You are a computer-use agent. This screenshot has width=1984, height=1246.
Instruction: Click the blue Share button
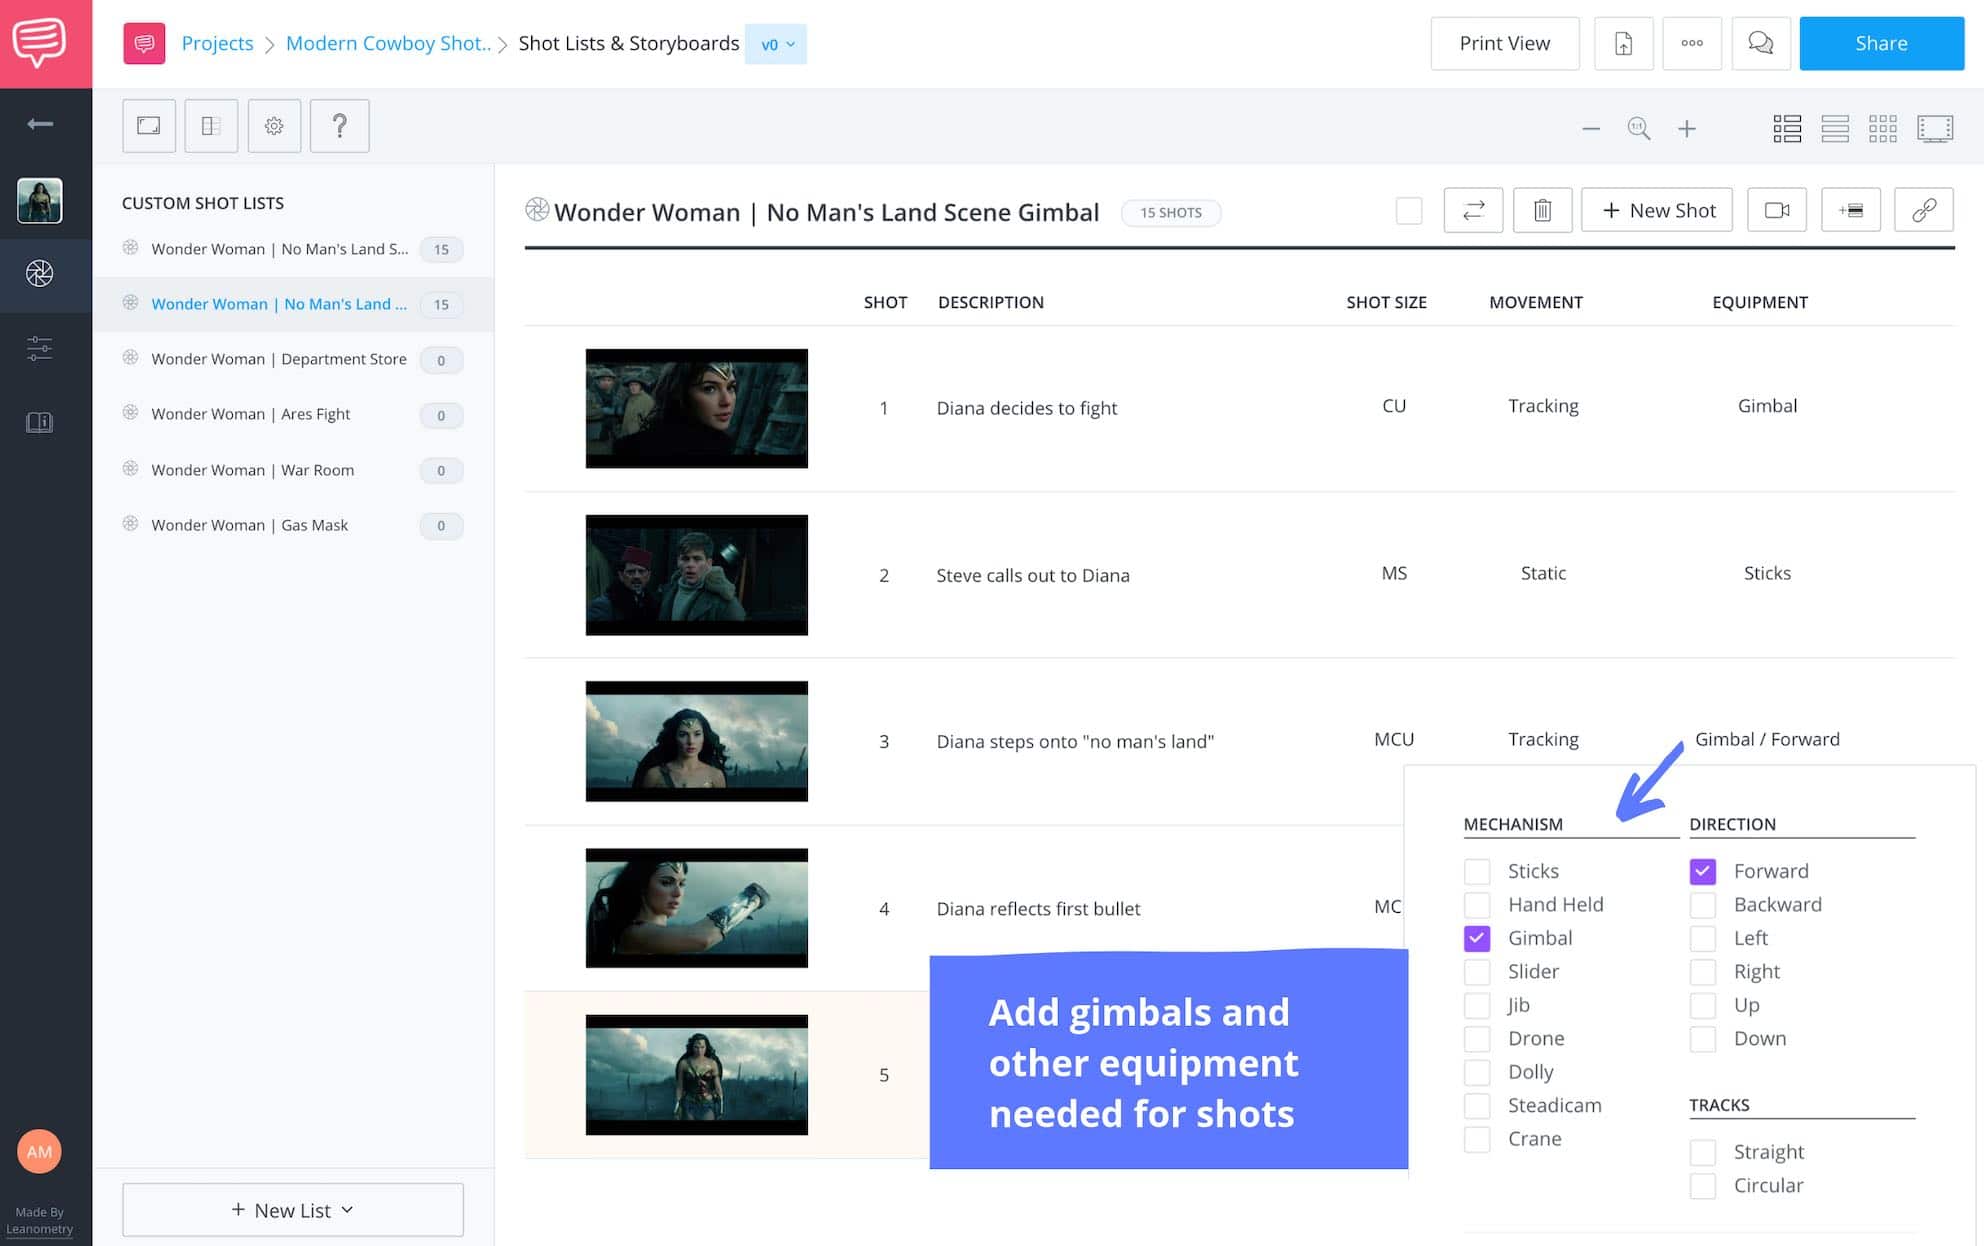pyautogui.click(x=1881, y=43)
